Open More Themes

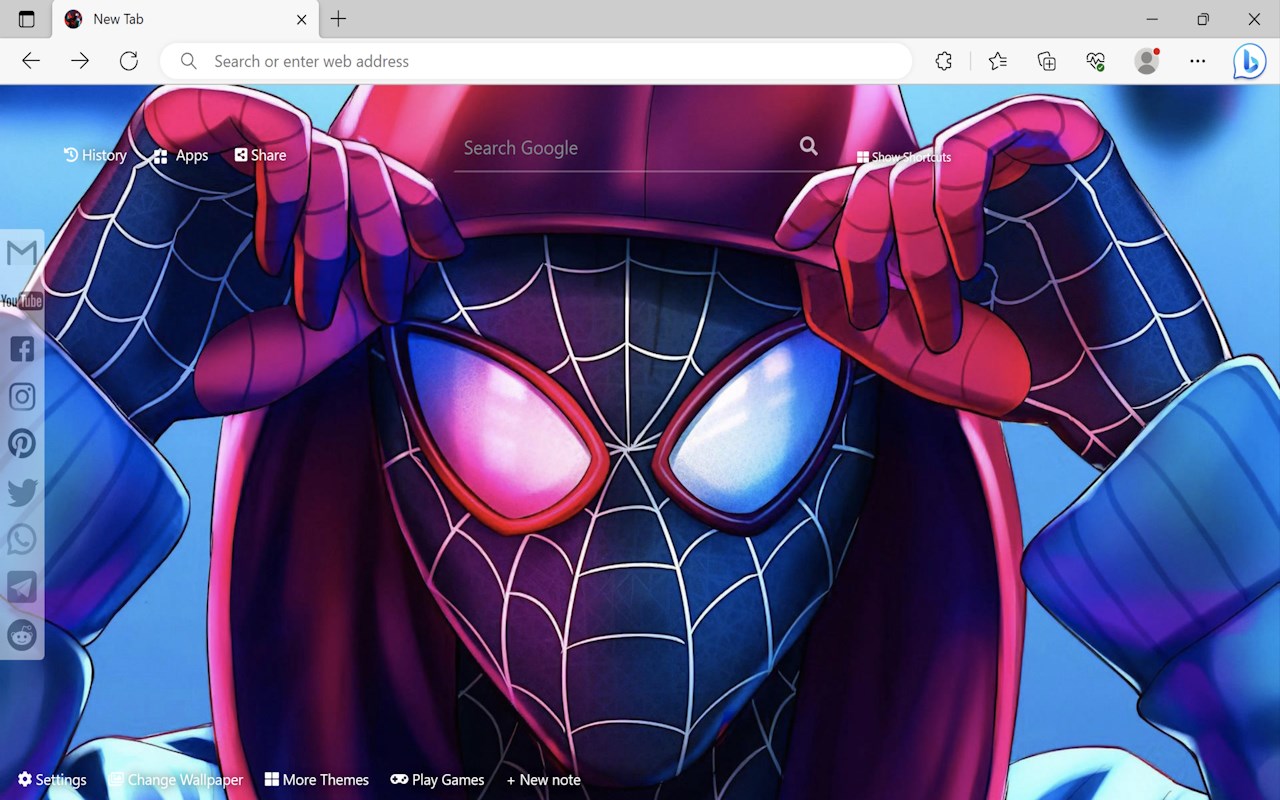point(317,780)
